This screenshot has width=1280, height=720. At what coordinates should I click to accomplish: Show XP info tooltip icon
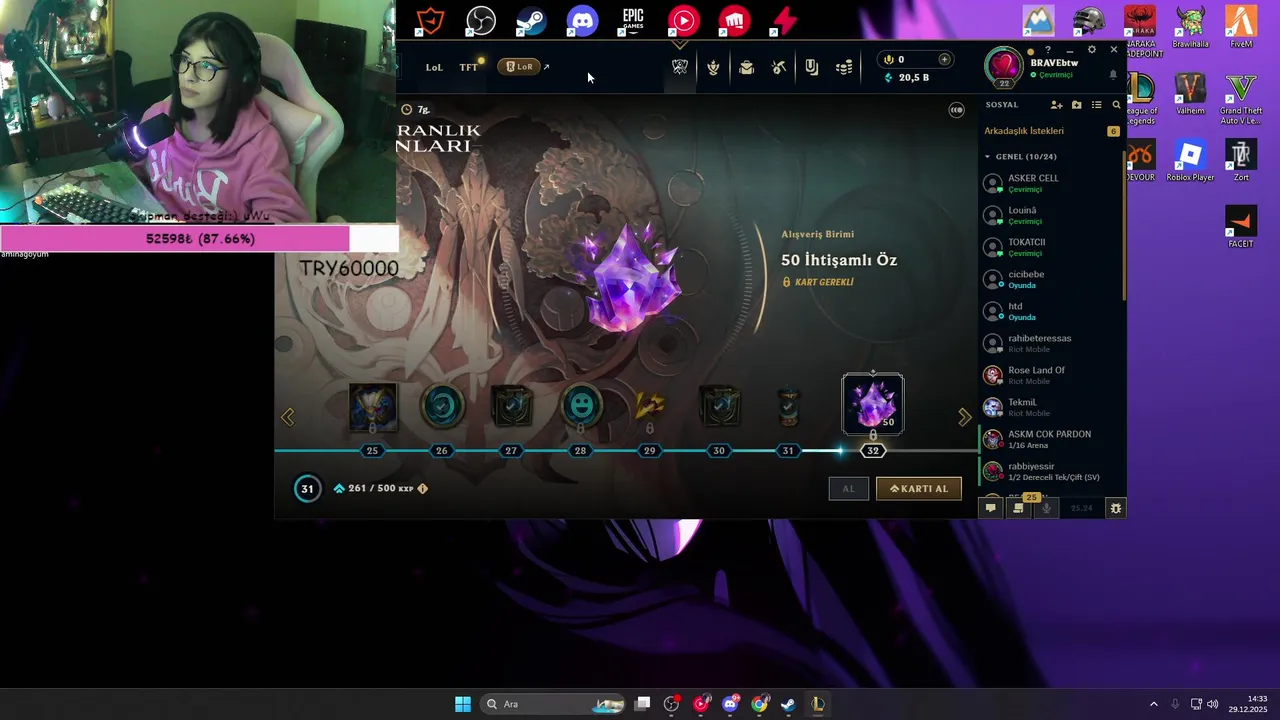point(422,488)
